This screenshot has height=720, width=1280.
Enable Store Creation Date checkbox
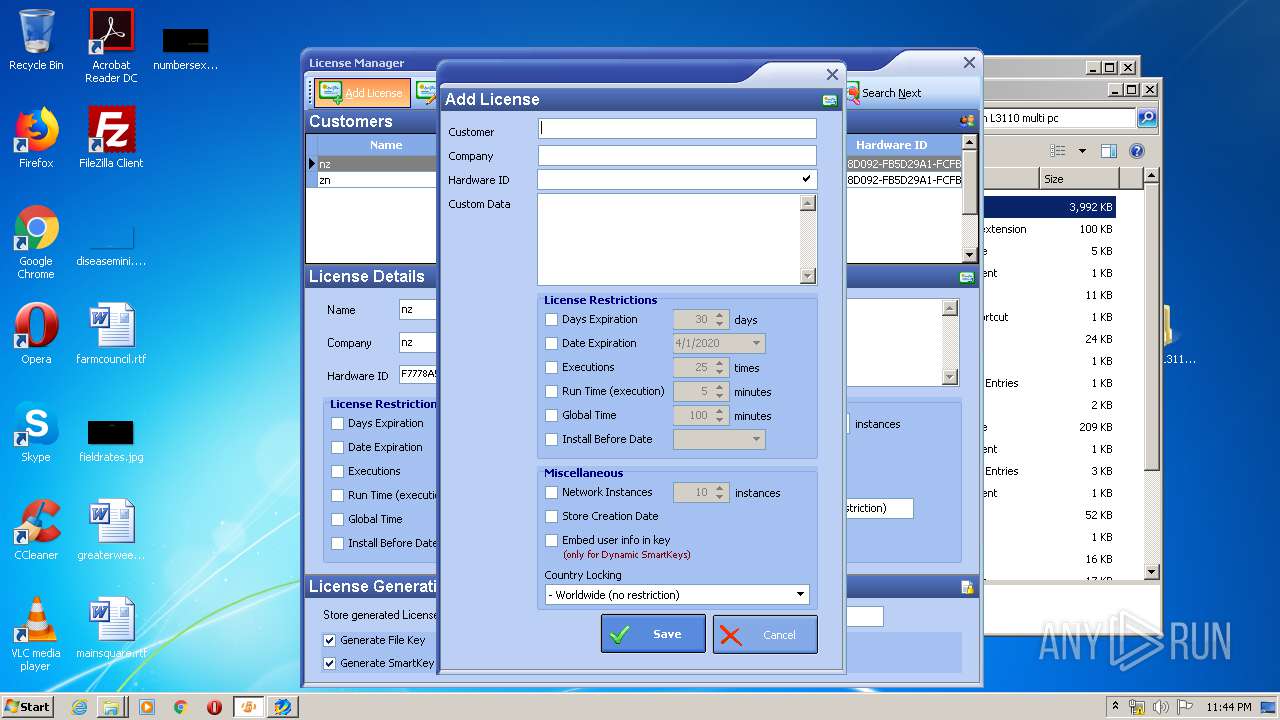click(551, 517)
